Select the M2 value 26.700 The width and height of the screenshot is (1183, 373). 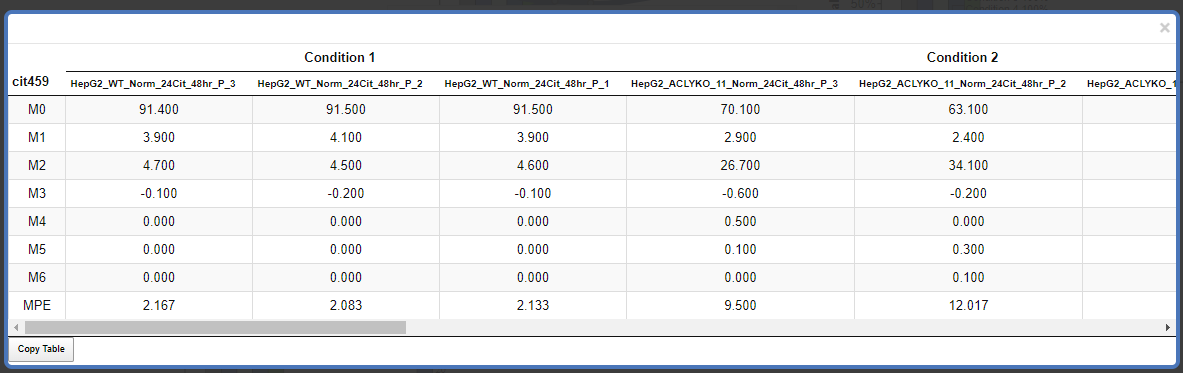[740, 165]
